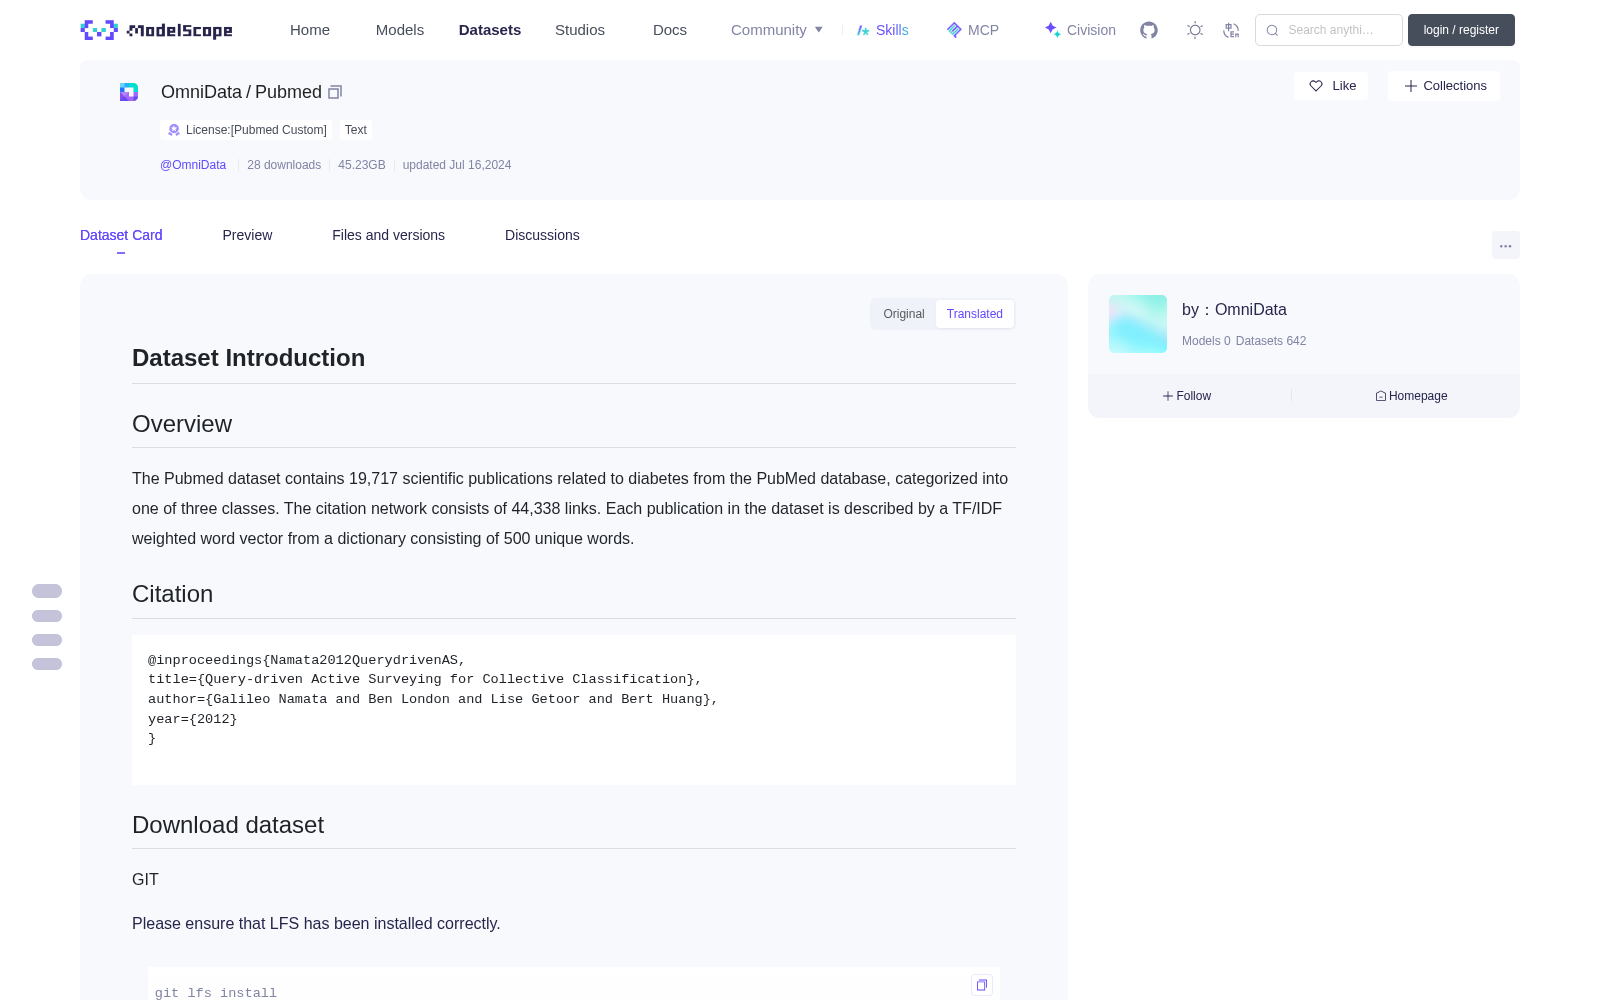Click the '45.23GB' size text
Screen dimensions: 1600x1000
click(x=362, y=165)
